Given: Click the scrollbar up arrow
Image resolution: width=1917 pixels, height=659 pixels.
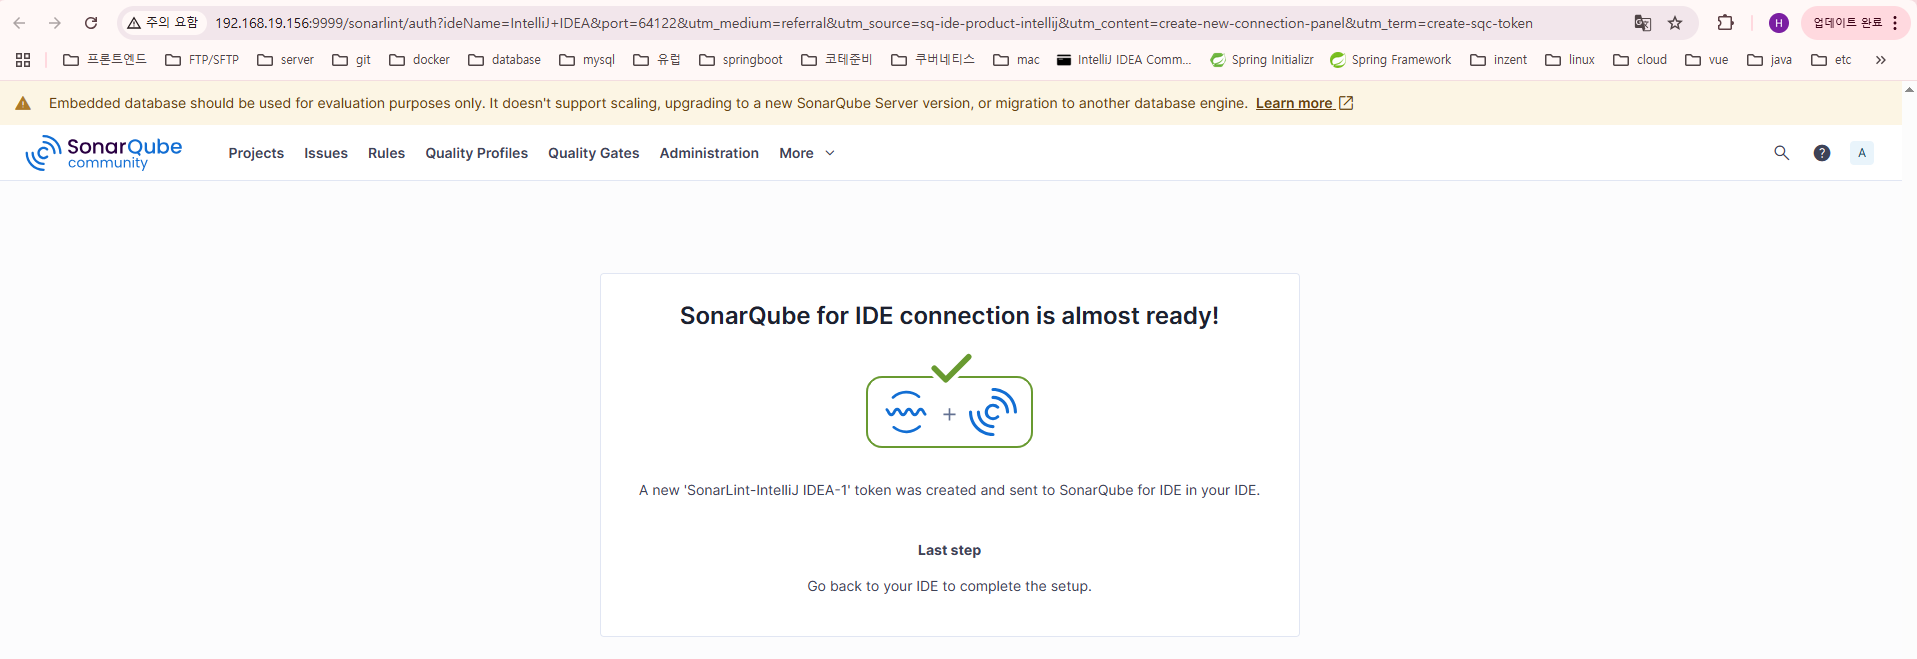Looking at the screenshot, I should coord(1909,90).
